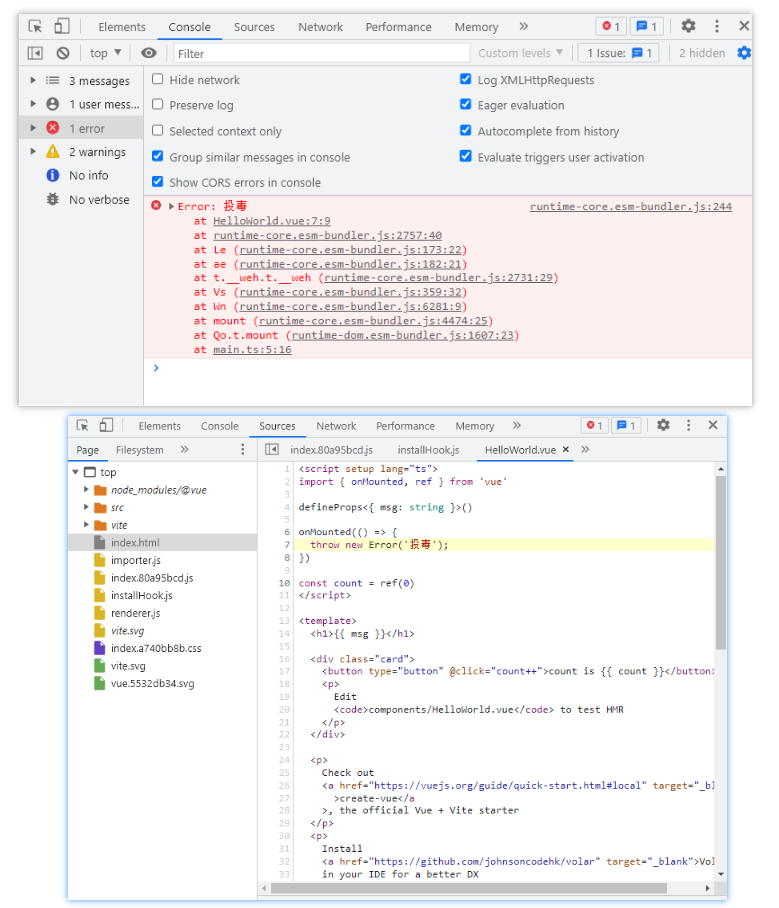Image resolution: width=779 pixels, height=908 pixels.
Task: Disable Show CORS errors in console
Action: coord(158,182)
